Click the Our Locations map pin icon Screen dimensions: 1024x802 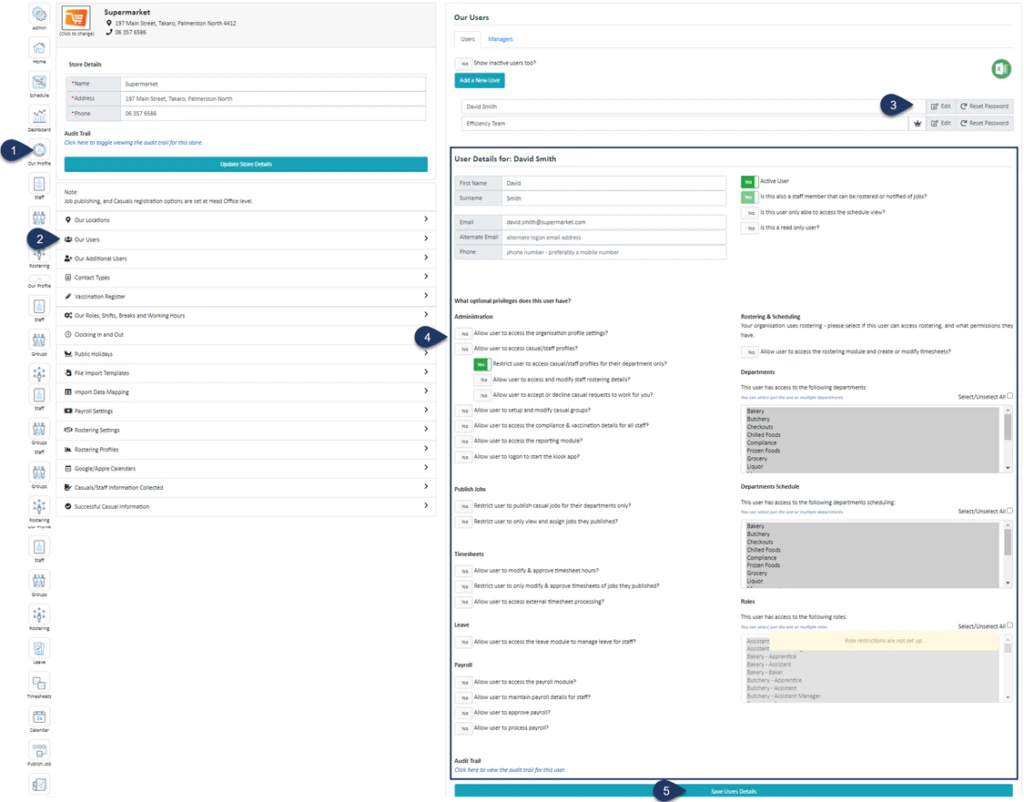coord(68,220)
